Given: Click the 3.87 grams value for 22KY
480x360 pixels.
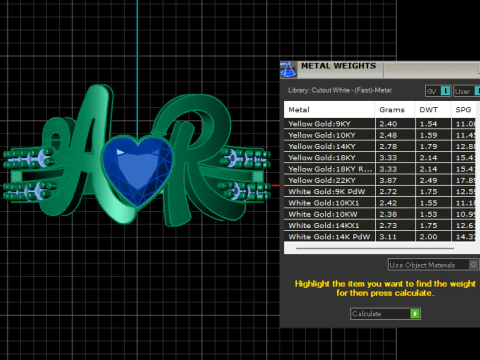Looking at the screenshot, I should [395, 180].
